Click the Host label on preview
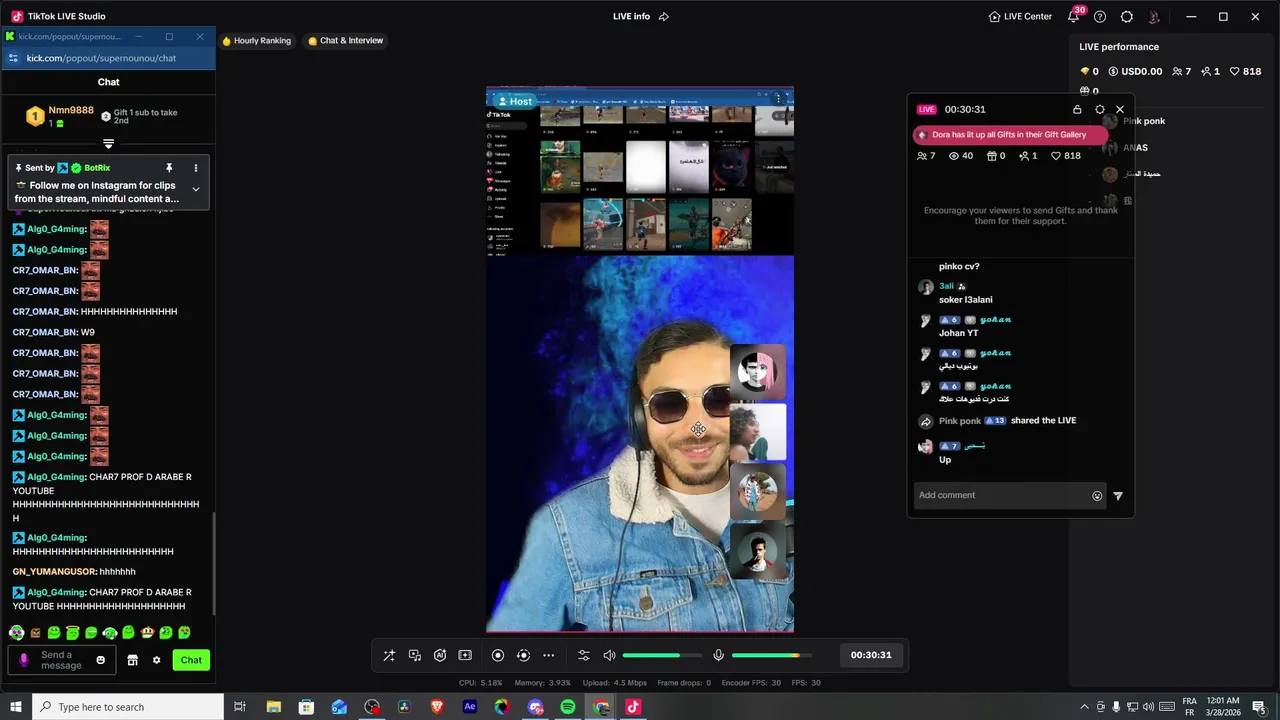 point(515,101)
